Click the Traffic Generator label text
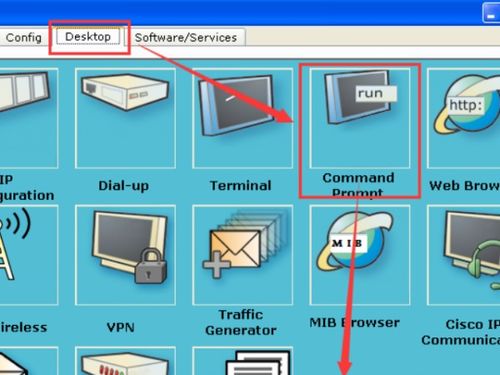Screen dimensions: 500x375 241,322
